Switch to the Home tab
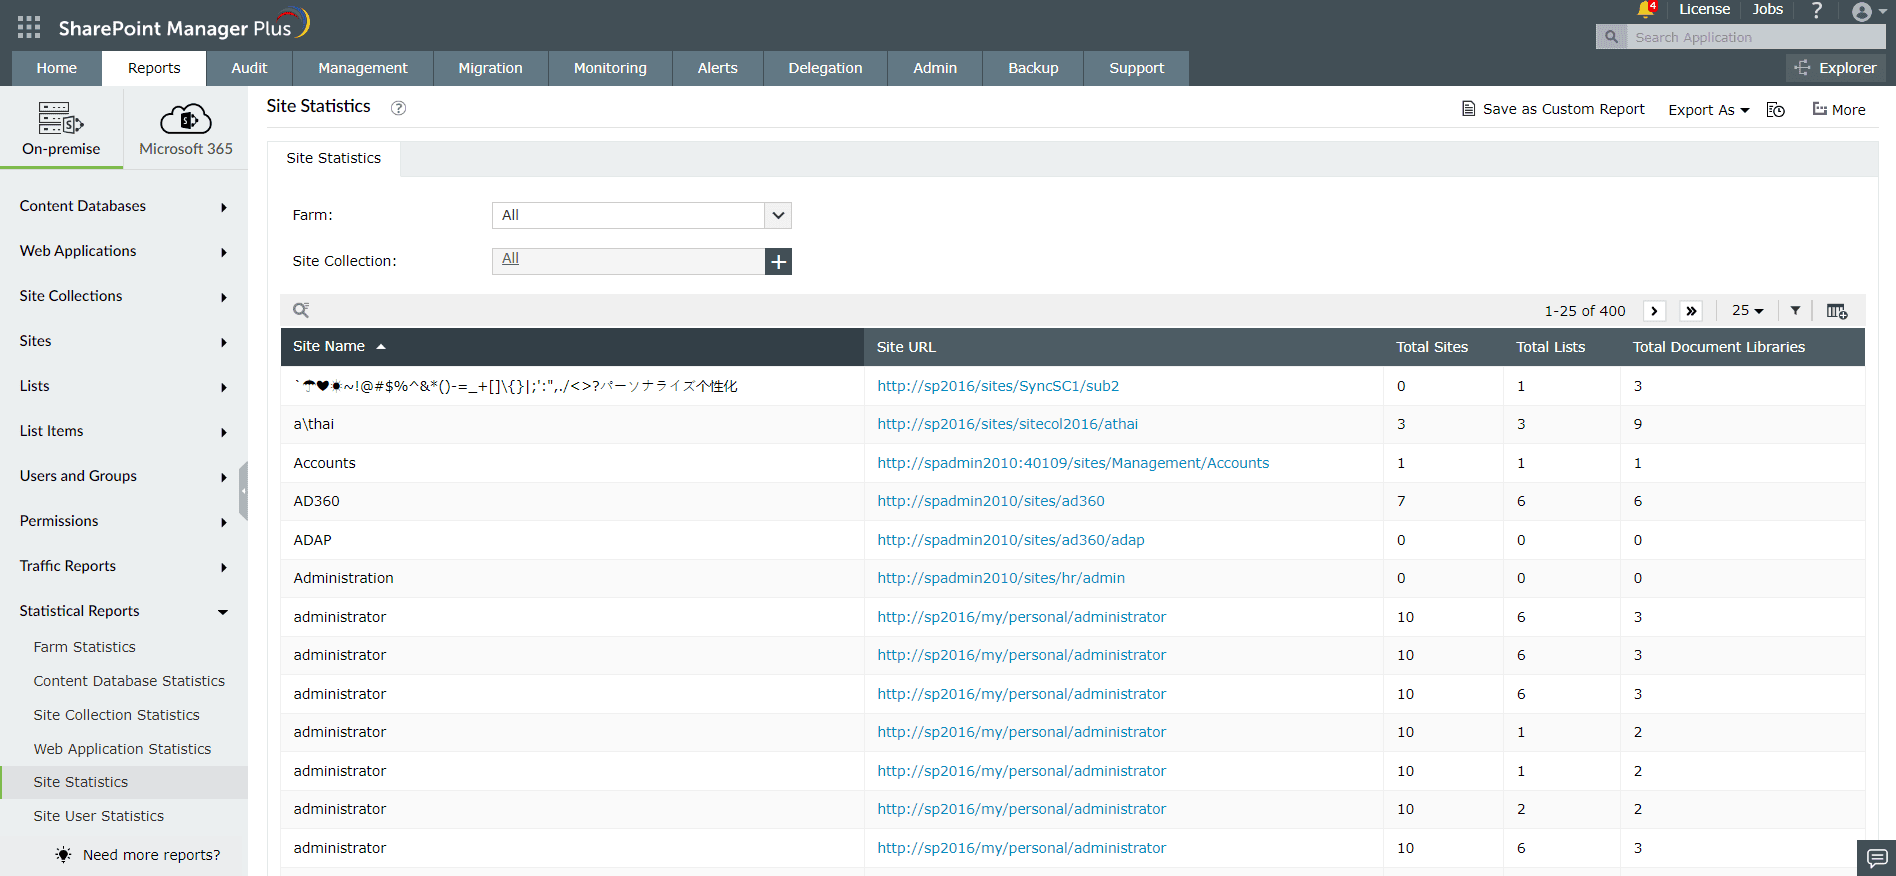The height and width of the screenshot is (876, 1896). pyautogui.click(x=57, y=68)
